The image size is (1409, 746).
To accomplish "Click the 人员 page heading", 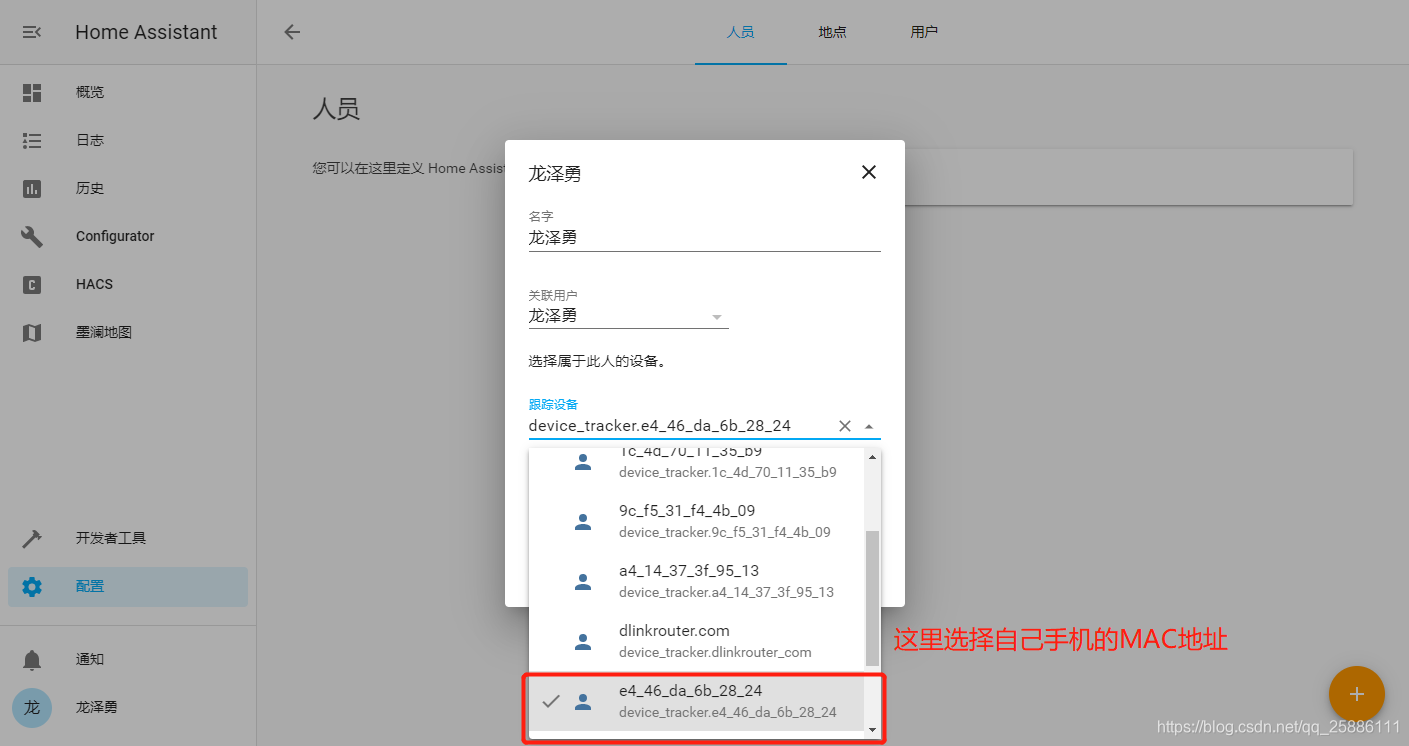I will 336,109.
